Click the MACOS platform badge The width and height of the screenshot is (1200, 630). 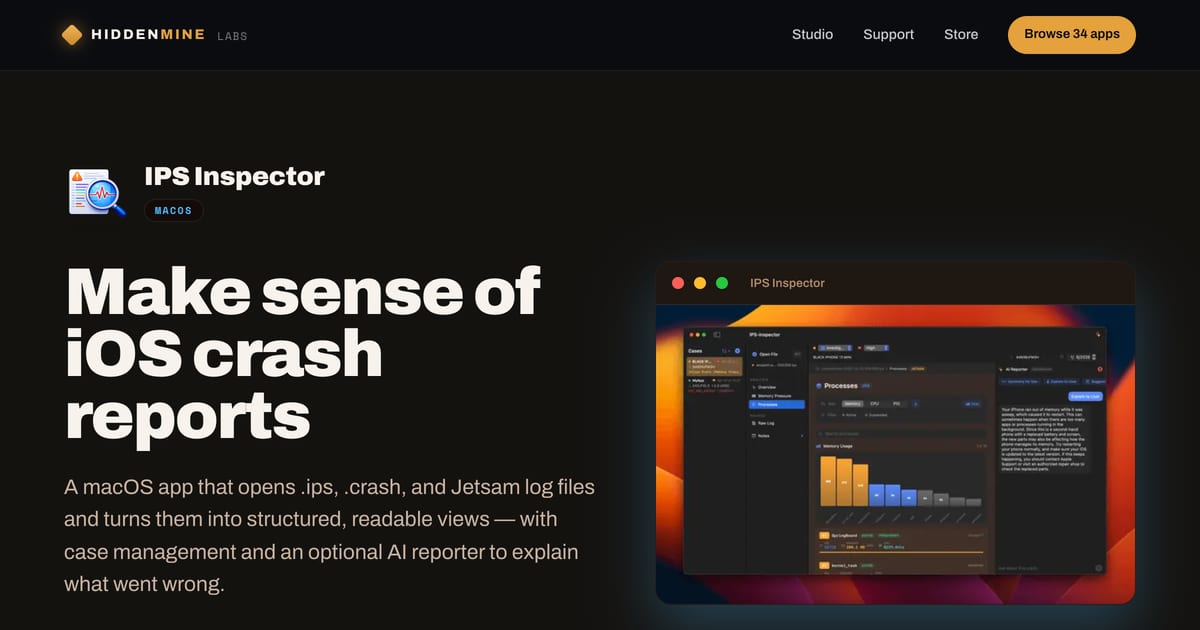click(x=174, y=211)
